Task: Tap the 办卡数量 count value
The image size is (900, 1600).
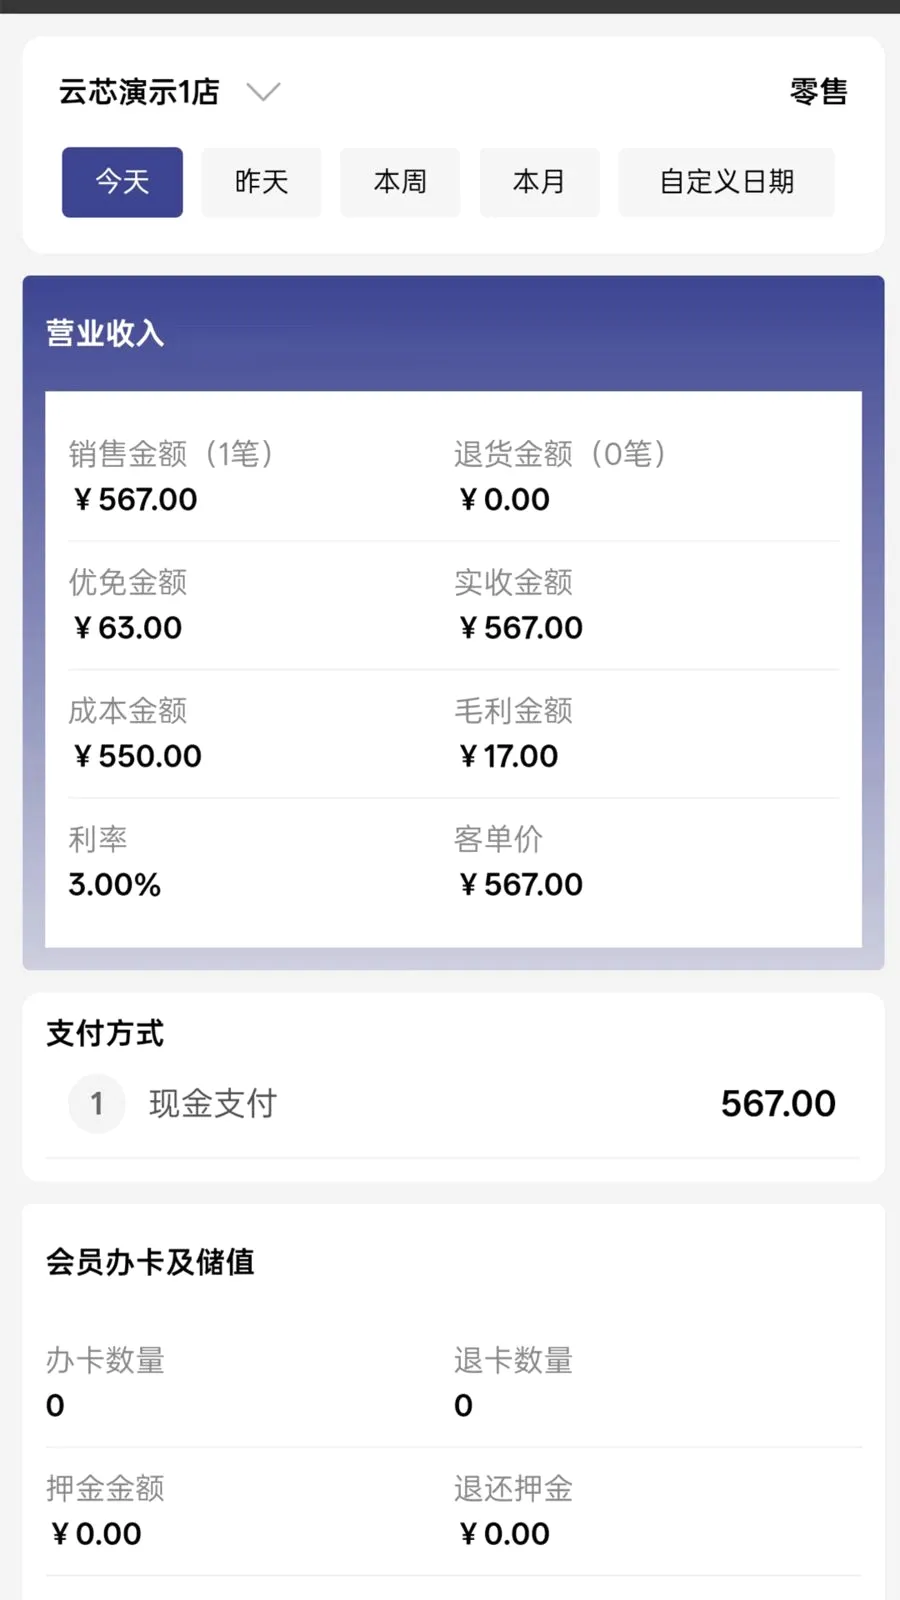Action: click(55, 1405)
